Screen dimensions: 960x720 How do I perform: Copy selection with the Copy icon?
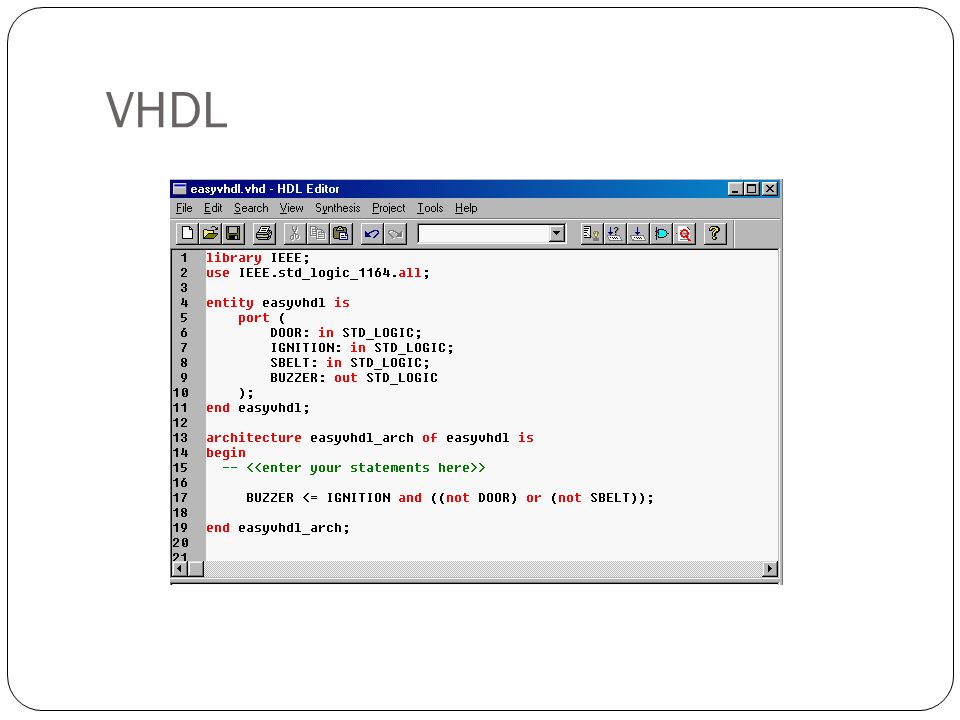(318, 233)
